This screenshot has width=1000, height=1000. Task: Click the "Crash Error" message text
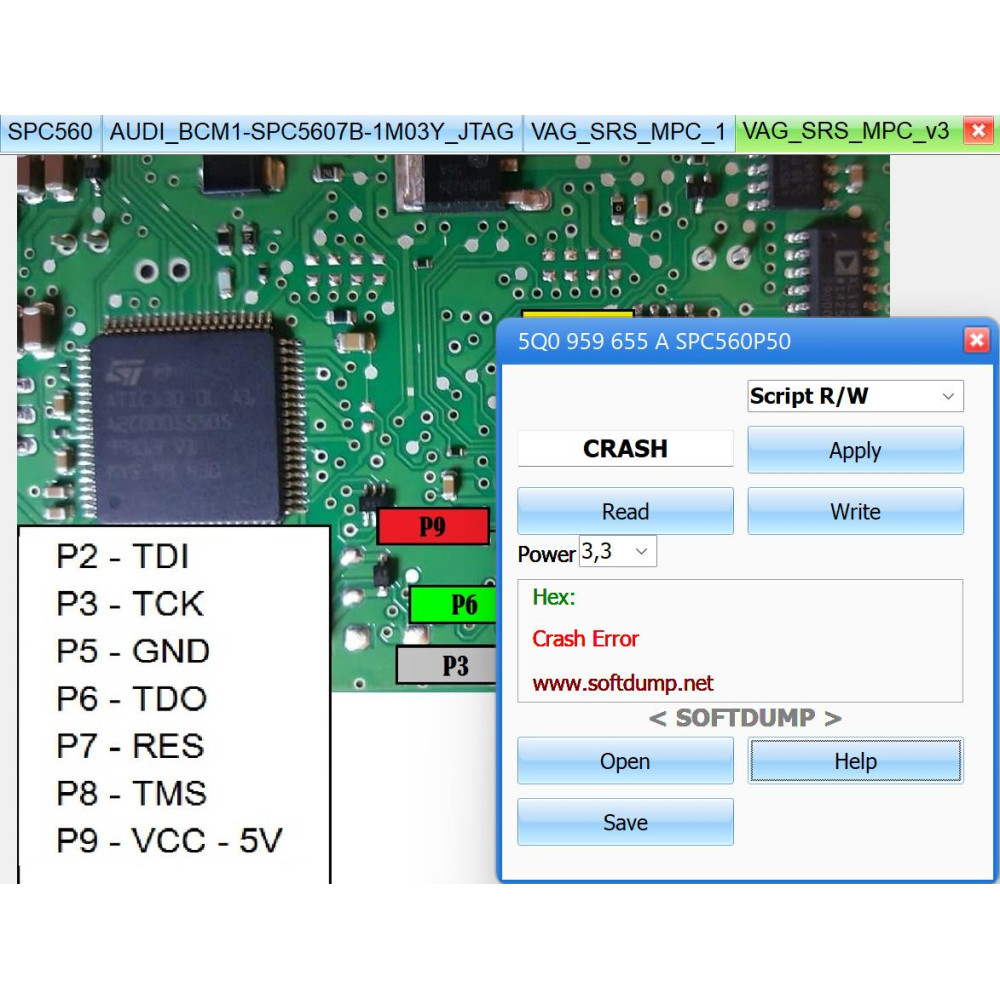coord(585,638)
